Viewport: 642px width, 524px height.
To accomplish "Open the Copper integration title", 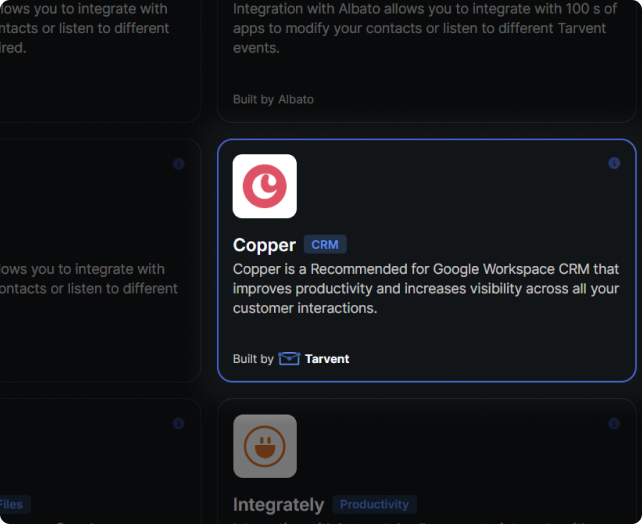I will (x=264, y=245).
